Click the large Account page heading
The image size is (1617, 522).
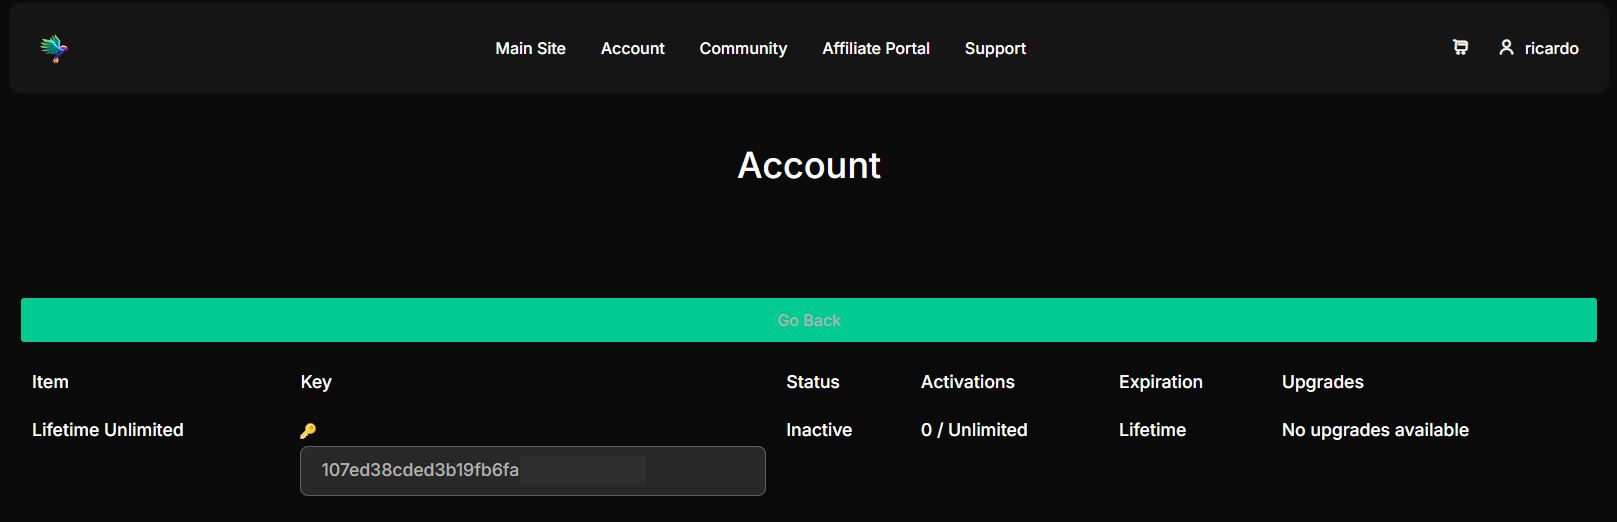(809, 166)
